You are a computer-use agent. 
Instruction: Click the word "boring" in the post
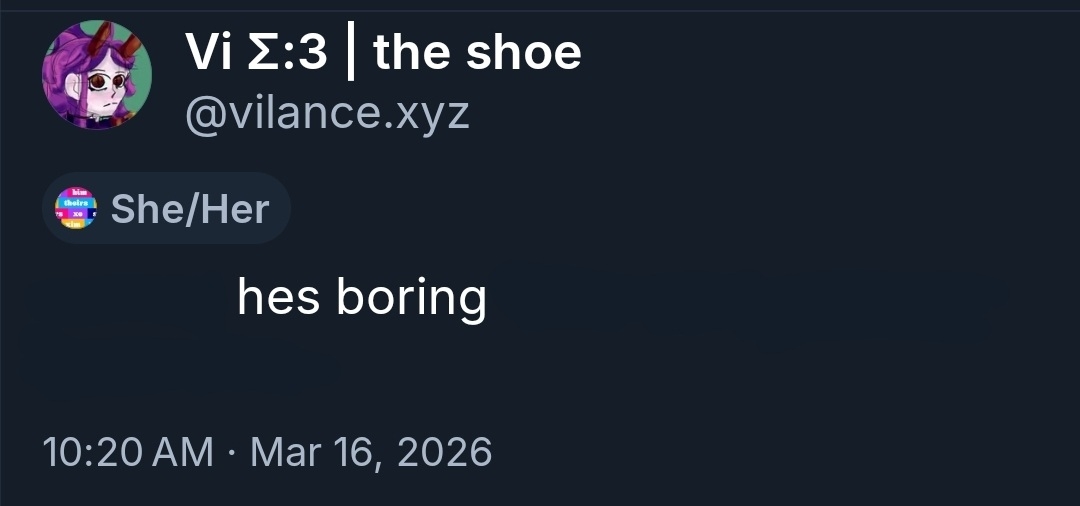pos(411,297)
